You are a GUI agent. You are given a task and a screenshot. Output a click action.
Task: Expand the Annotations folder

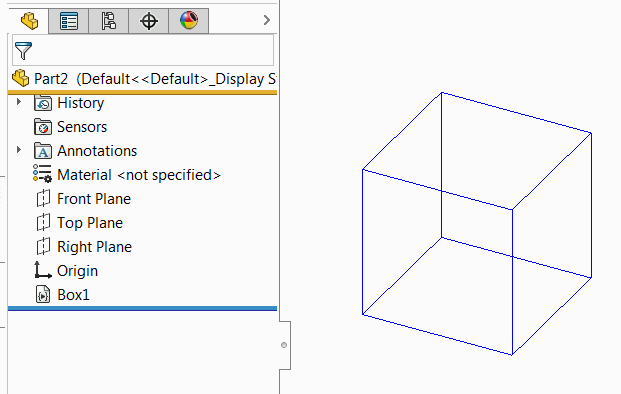pos(19,150)
